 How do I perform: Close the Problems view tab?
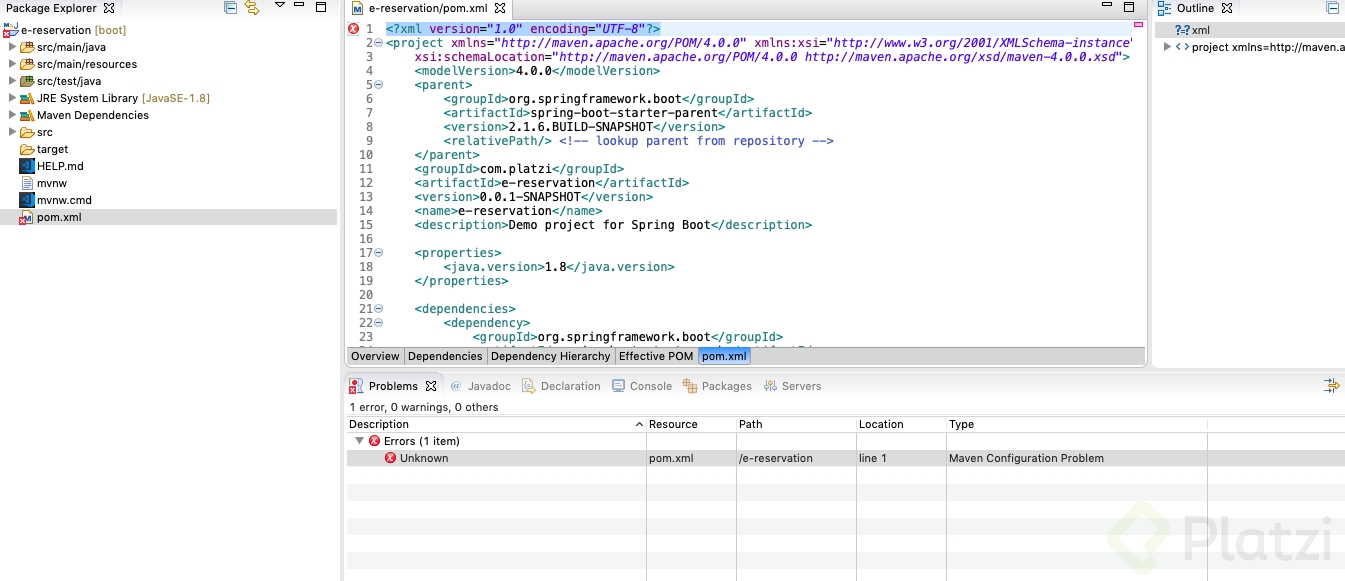click(431, 386)
